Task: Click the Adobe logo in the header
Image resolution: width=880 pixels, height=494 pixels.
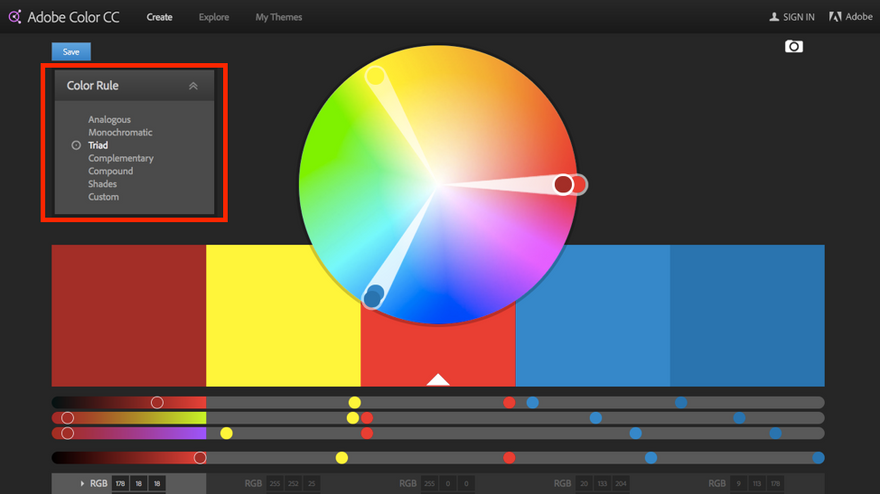Action: click(x=835, y=17)
